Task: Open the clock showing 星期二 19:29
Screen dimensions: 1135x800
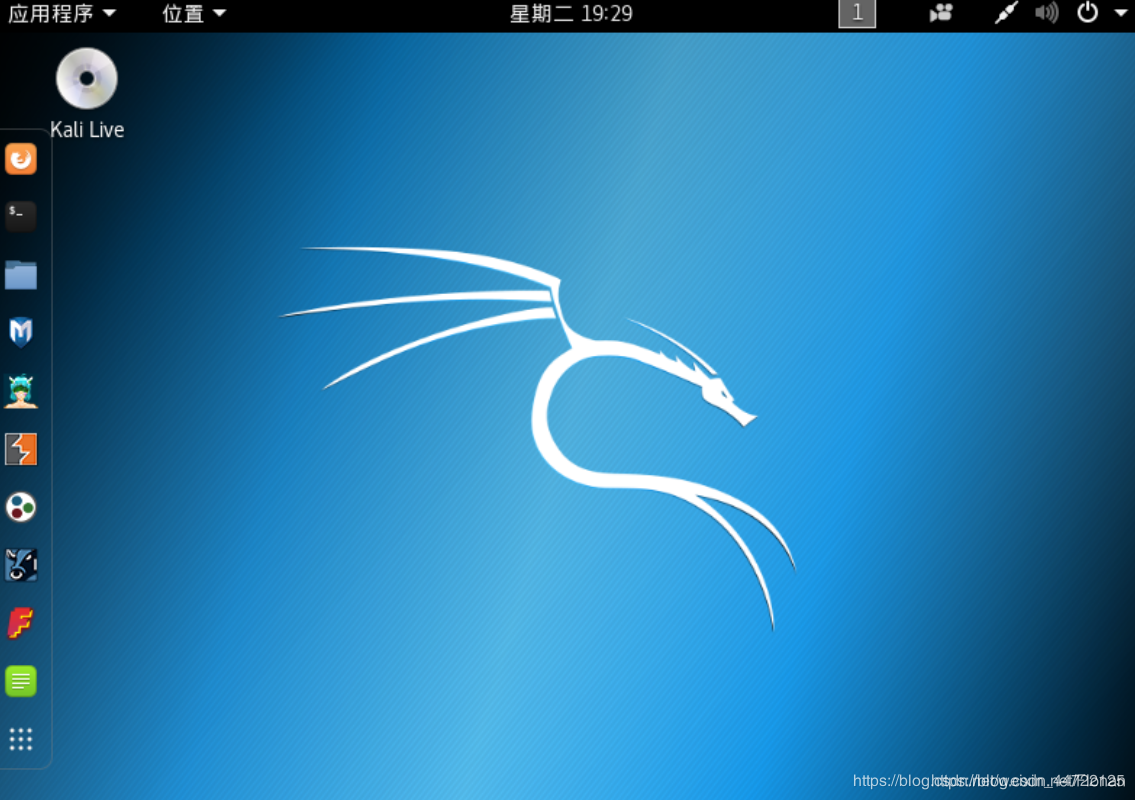Action: (x=570, y=13)
